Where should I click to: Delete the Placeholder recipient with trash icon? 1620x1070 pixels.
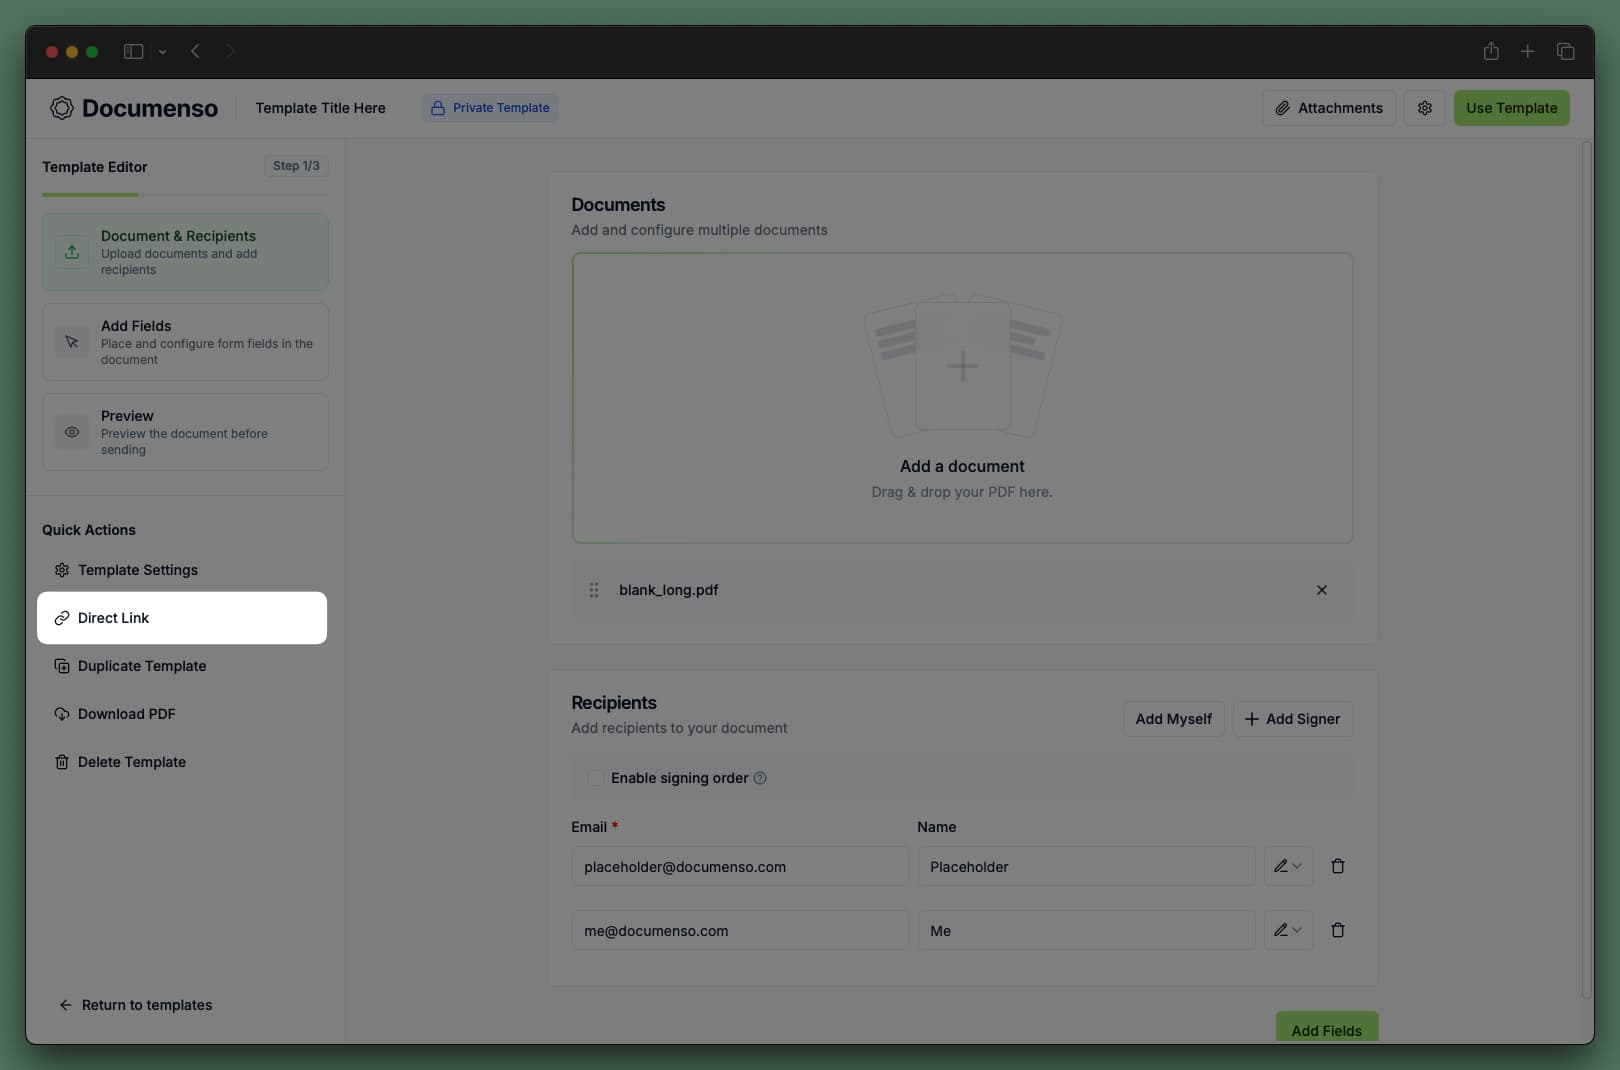pos(1337,866)
